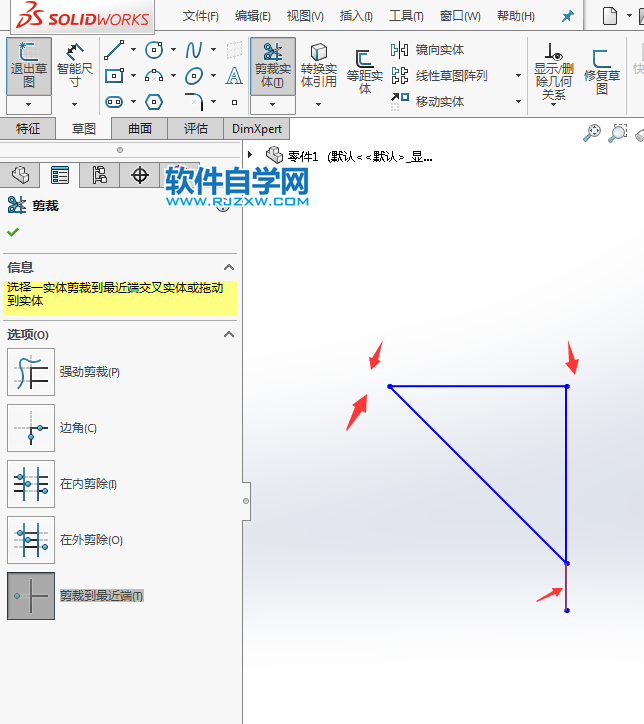Switch to the 曲面 ribbon tab
644x724 pixels.
(139, 129)
